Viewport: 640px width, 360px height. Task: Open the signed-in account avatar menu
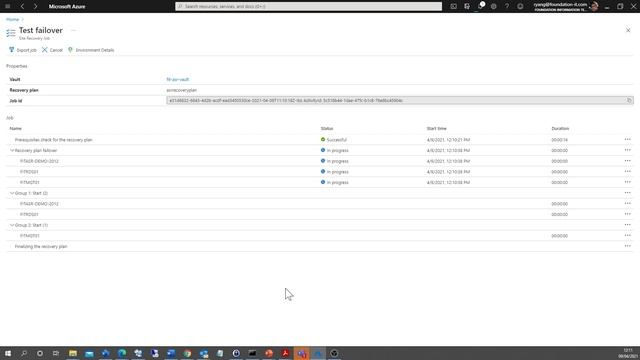(594, 6)
